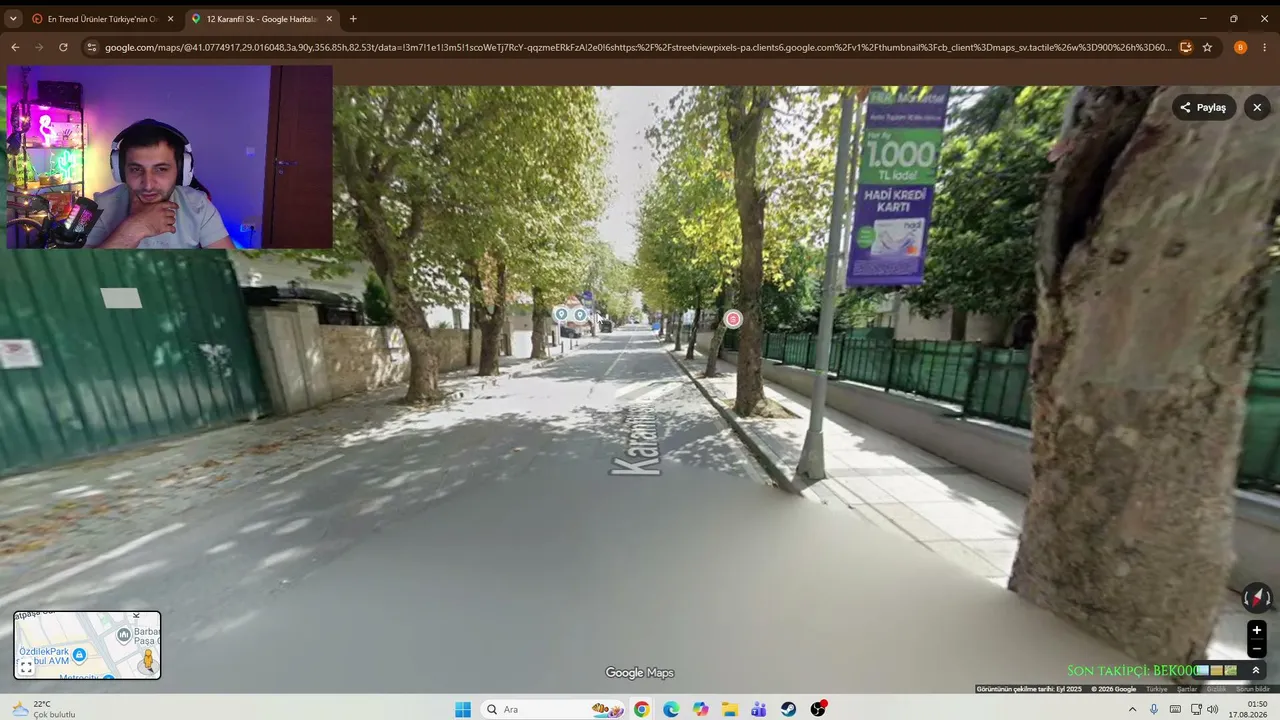Click the image capture date text Eyl 2025

1029,689
